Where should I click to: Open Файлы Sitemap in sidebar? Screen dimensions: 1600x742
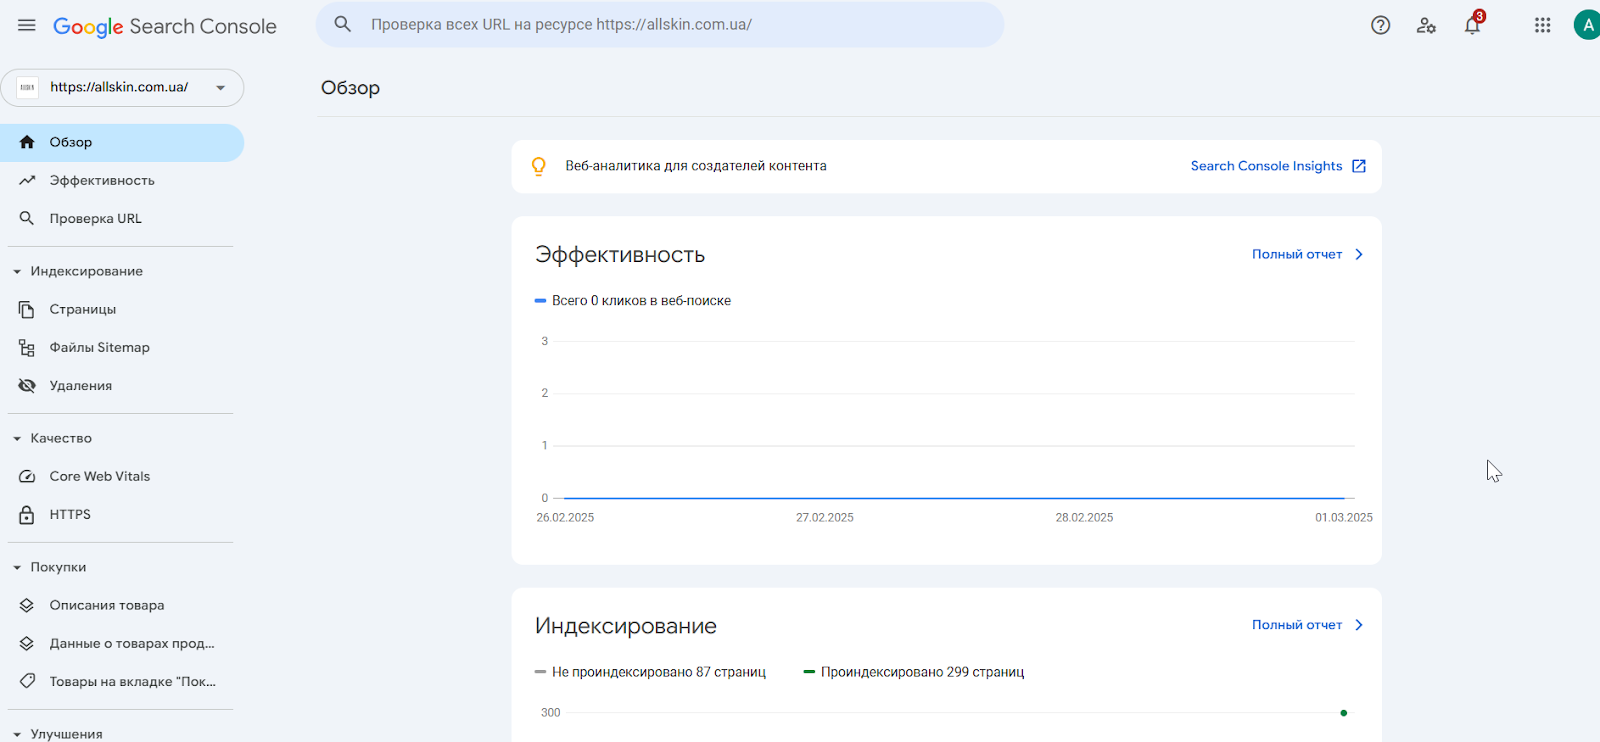(x=122, y=347)
